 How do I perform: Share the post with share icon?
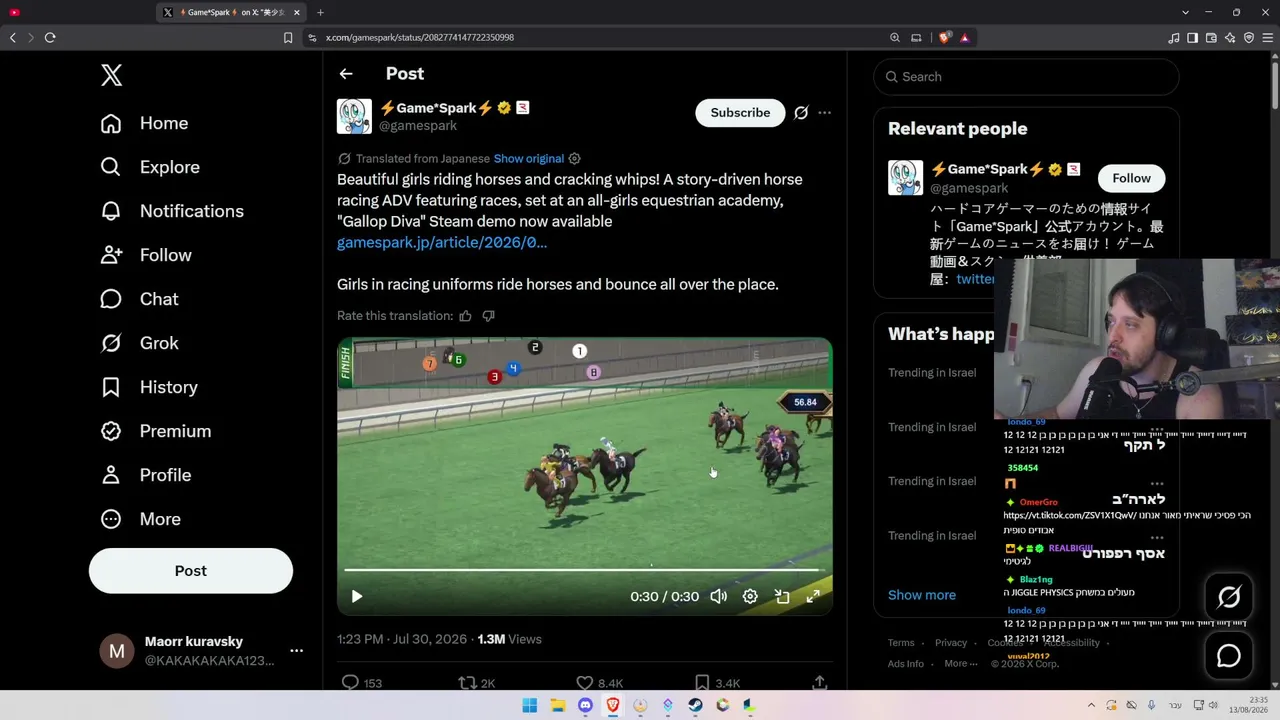click(820, 683)
